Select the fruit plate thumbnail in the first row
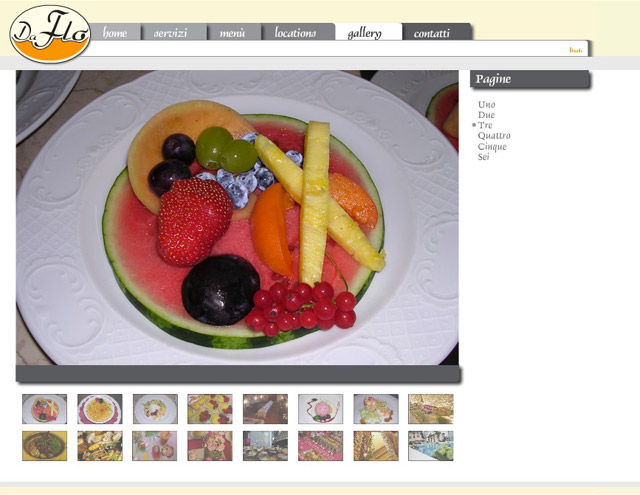Viewport: 640px width, 495px height. 44,409
